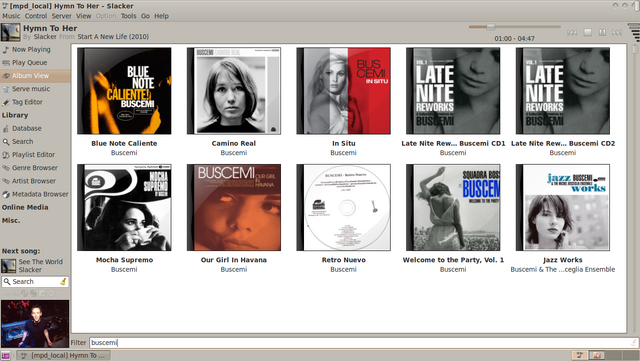Open the Control menu
Screen dimensions: 640x361
click(36, 16)
